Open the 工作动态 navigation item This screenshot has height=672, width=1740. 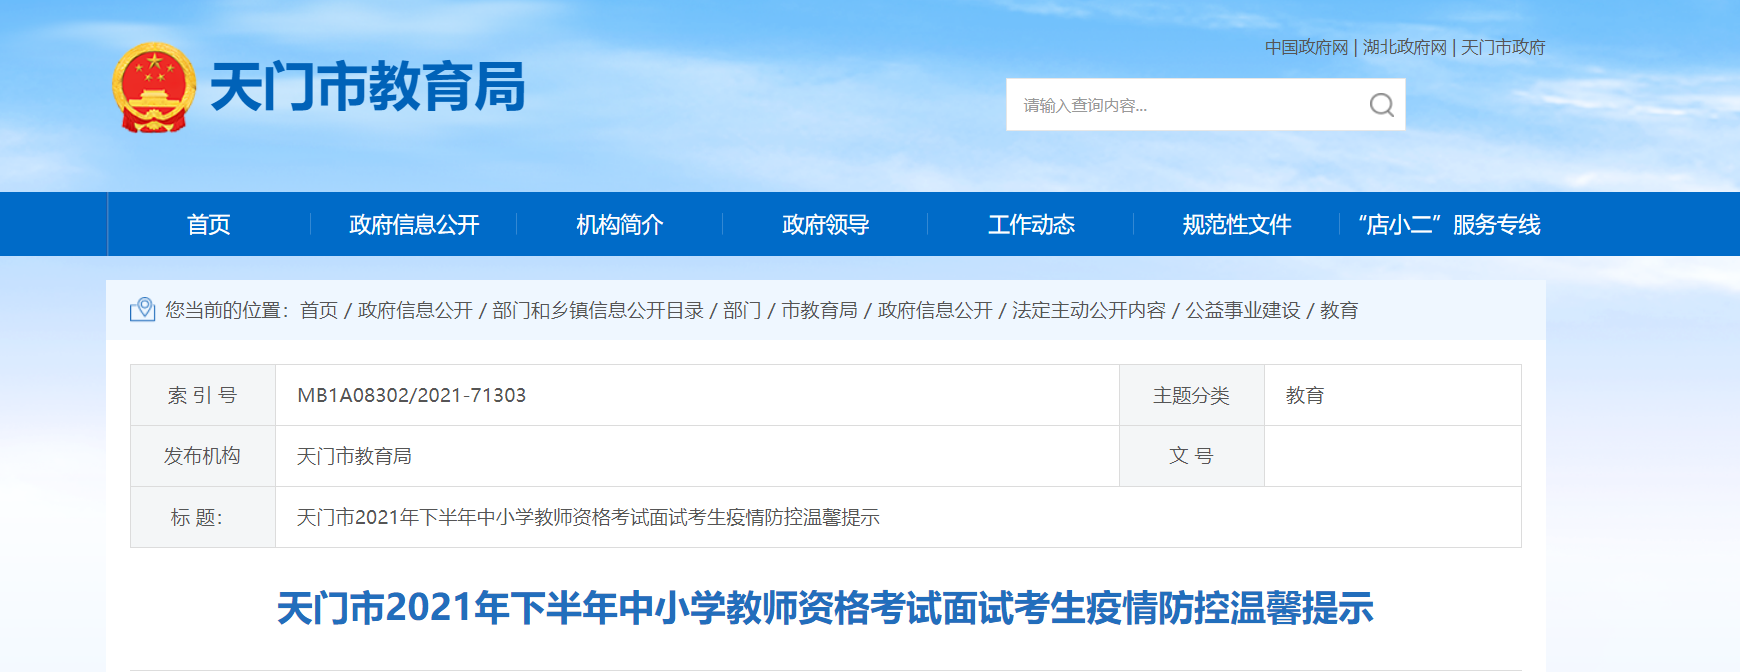click(1031, 224)
